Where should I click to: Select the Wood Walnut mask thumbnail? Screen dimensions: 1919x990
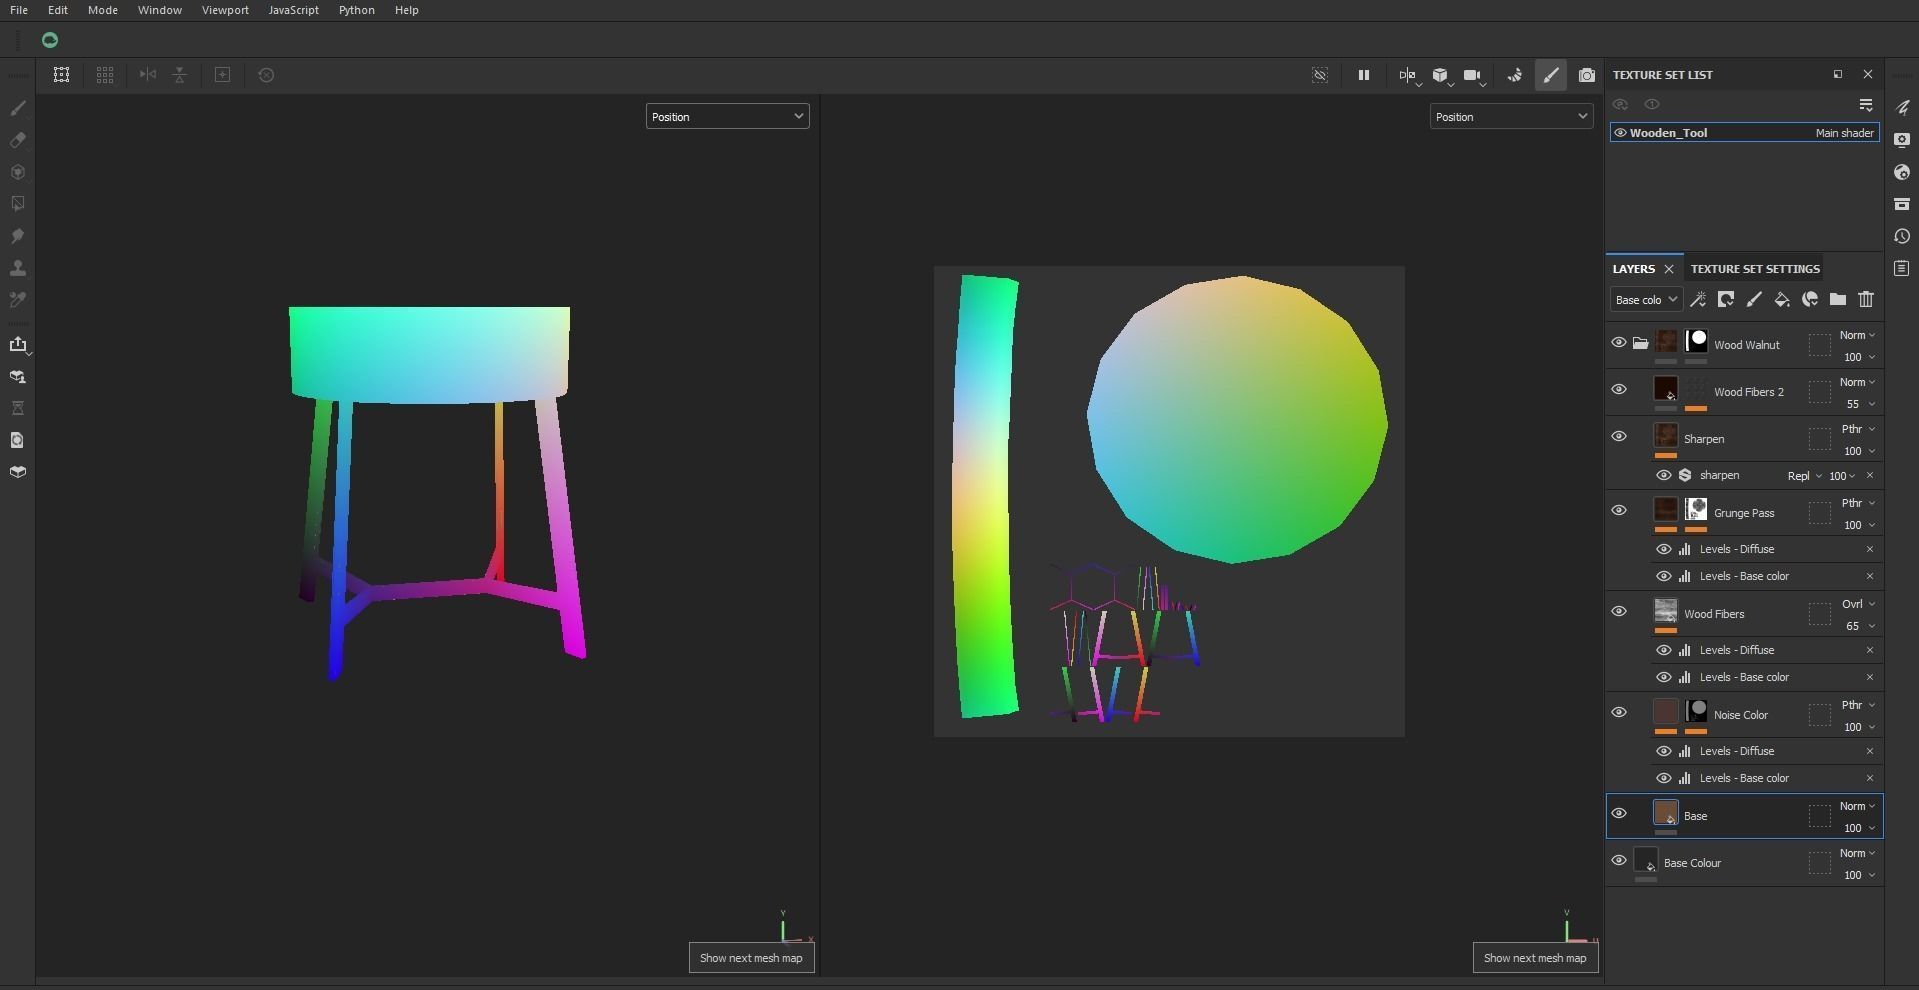[x=1696, y=342]
